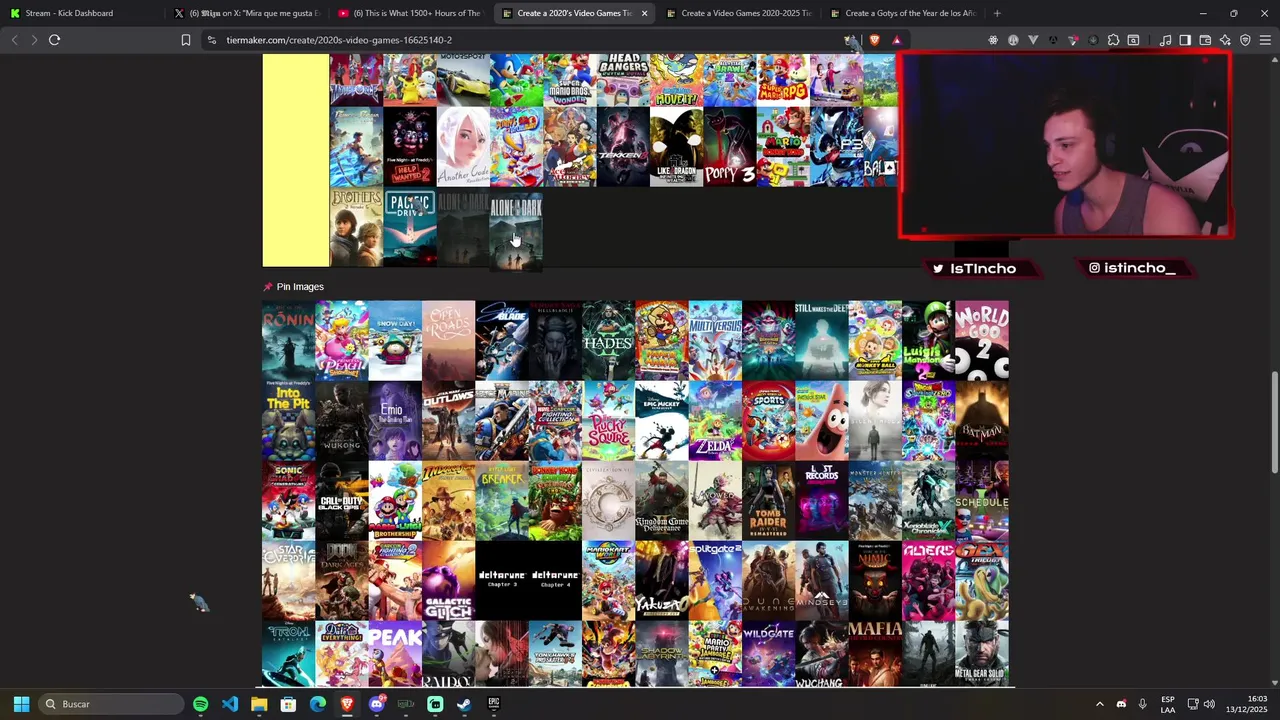Screen dimensions: 1280x720
Task: Select the World of Goo 2 cover
Action: 982,340
